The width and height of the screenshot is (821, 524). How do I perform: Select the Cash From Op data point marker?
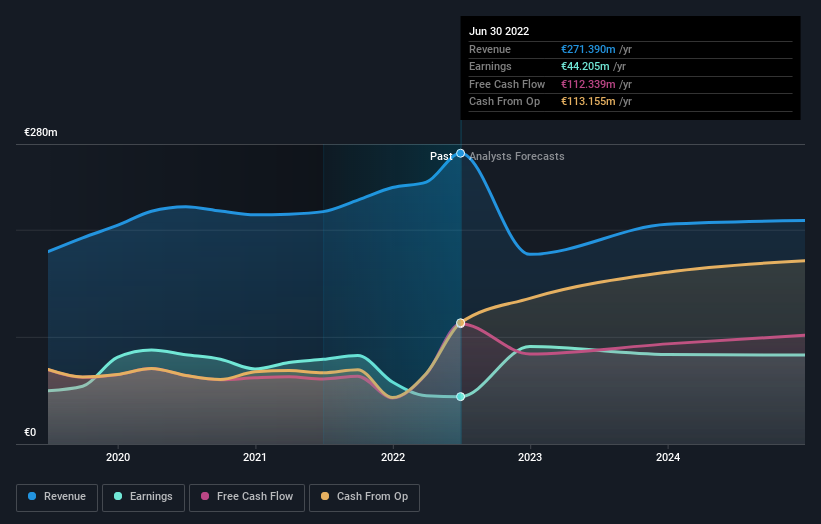tap(460, 323)
